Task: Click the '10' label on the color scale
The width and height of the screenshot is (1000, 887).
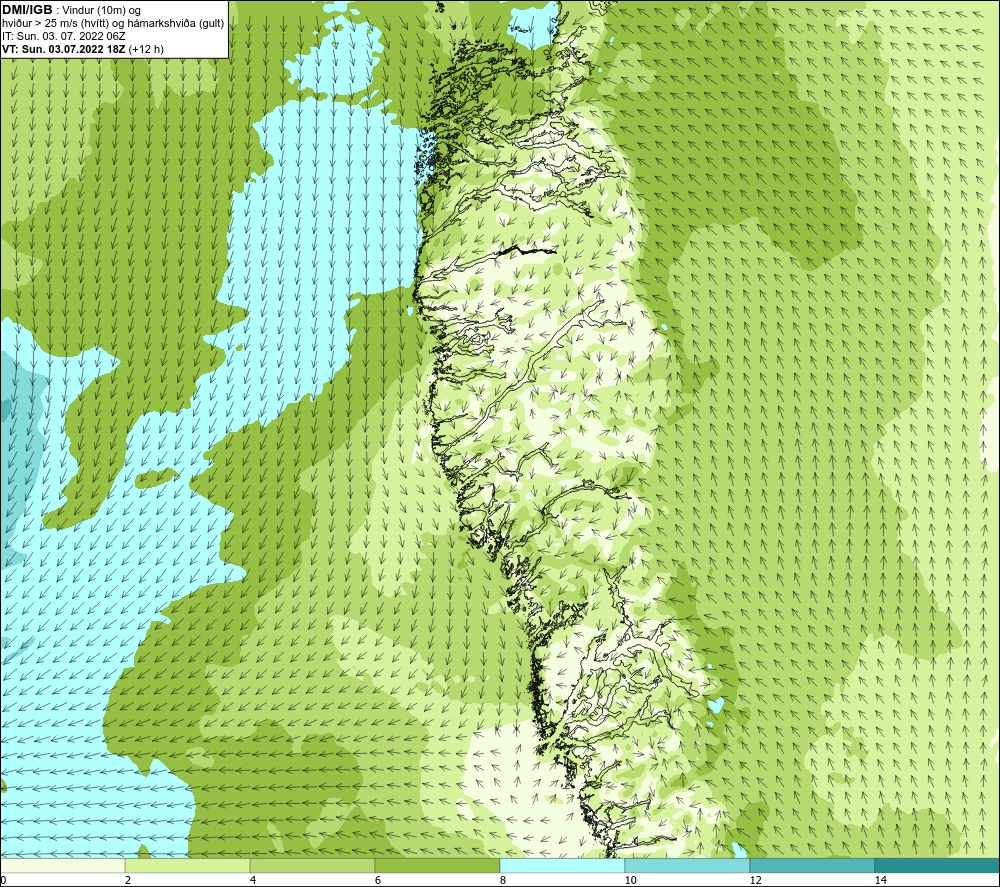Action: (x=630, y=880)
